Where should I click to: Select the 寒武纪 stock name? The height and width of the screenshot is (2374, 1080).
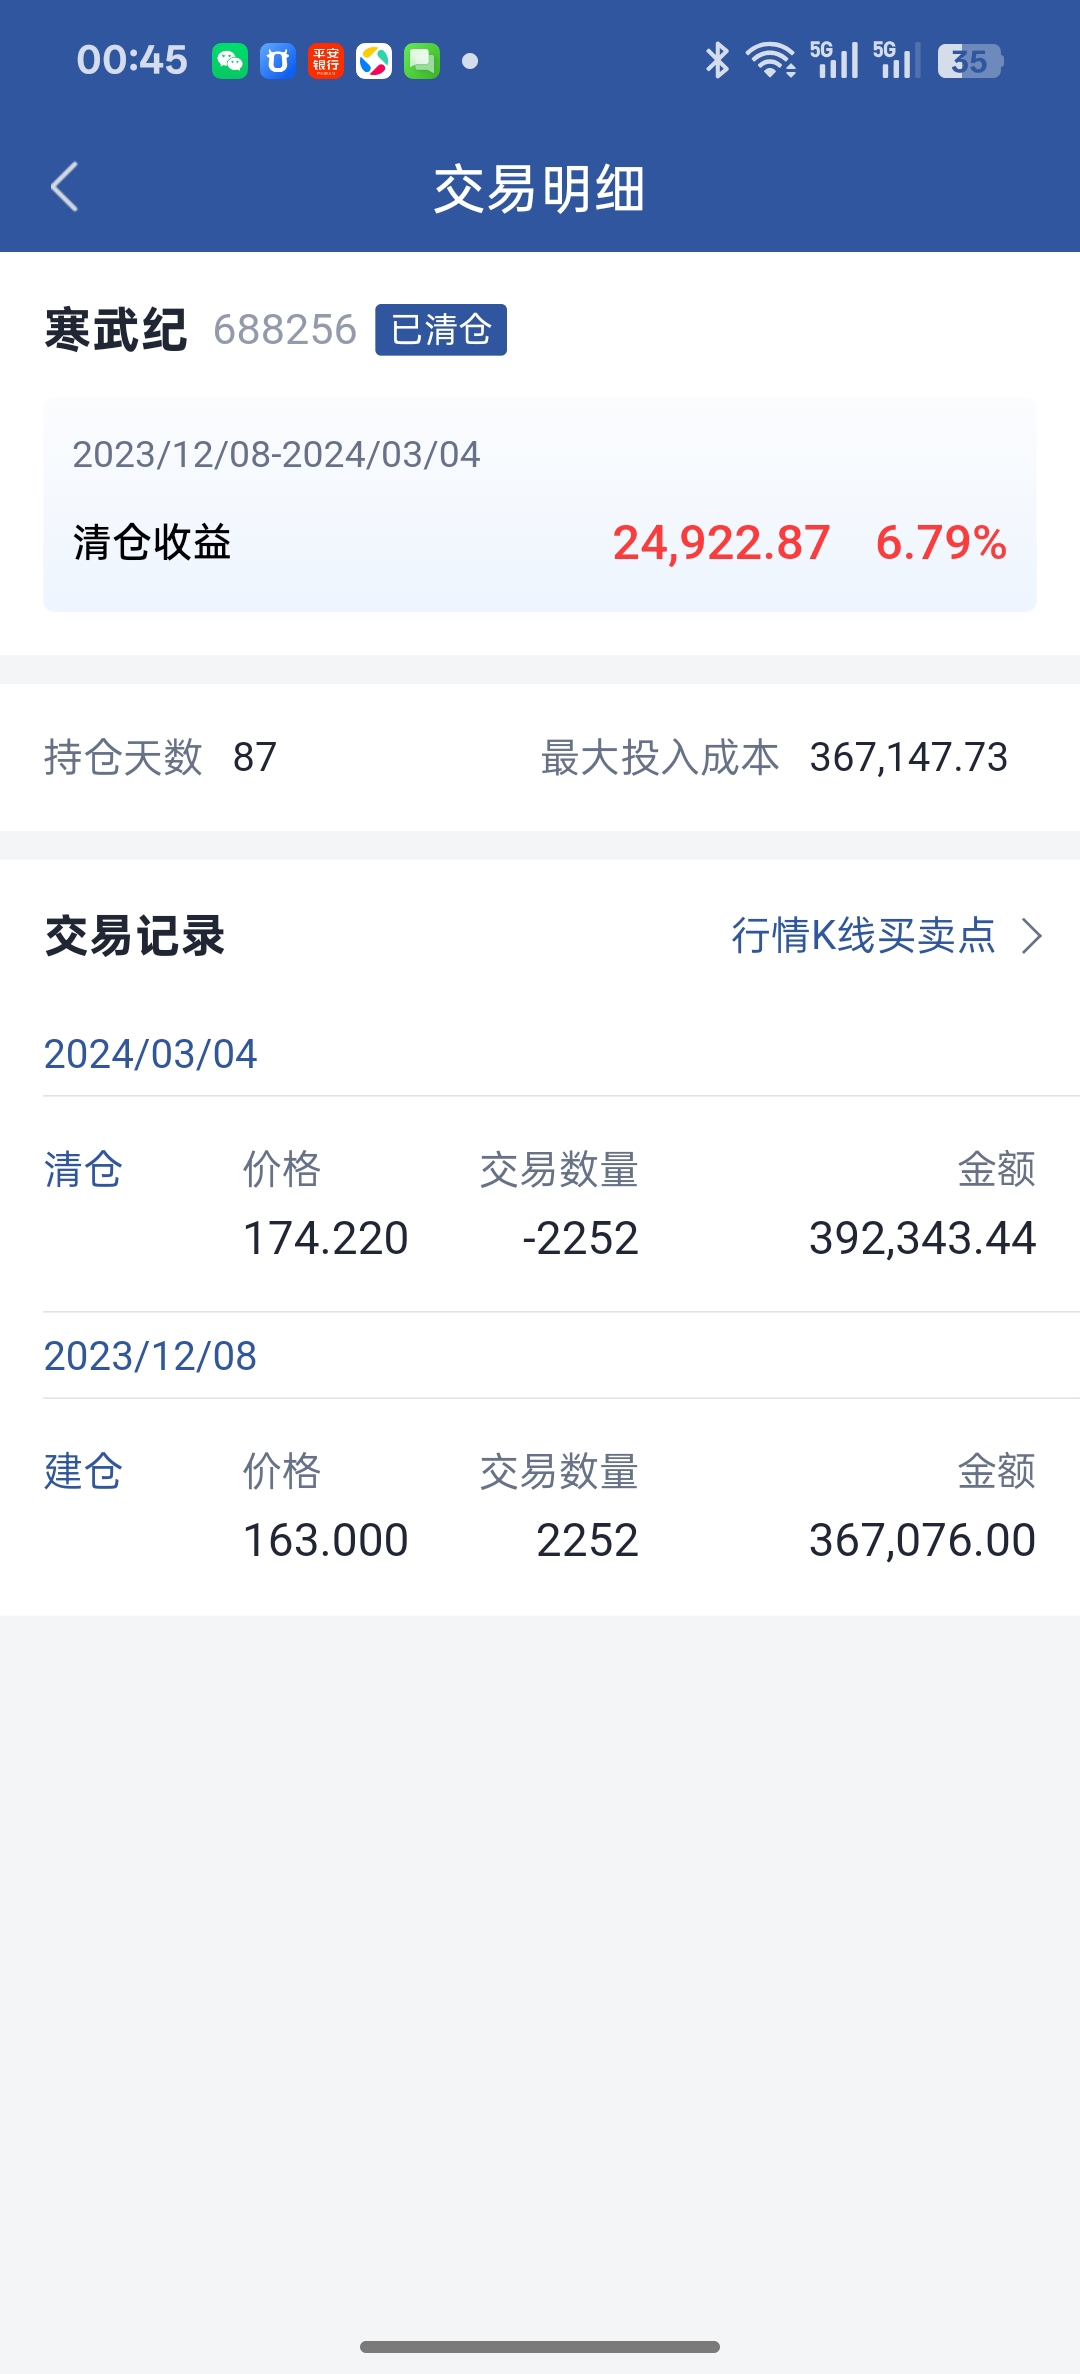coord(116,330)
